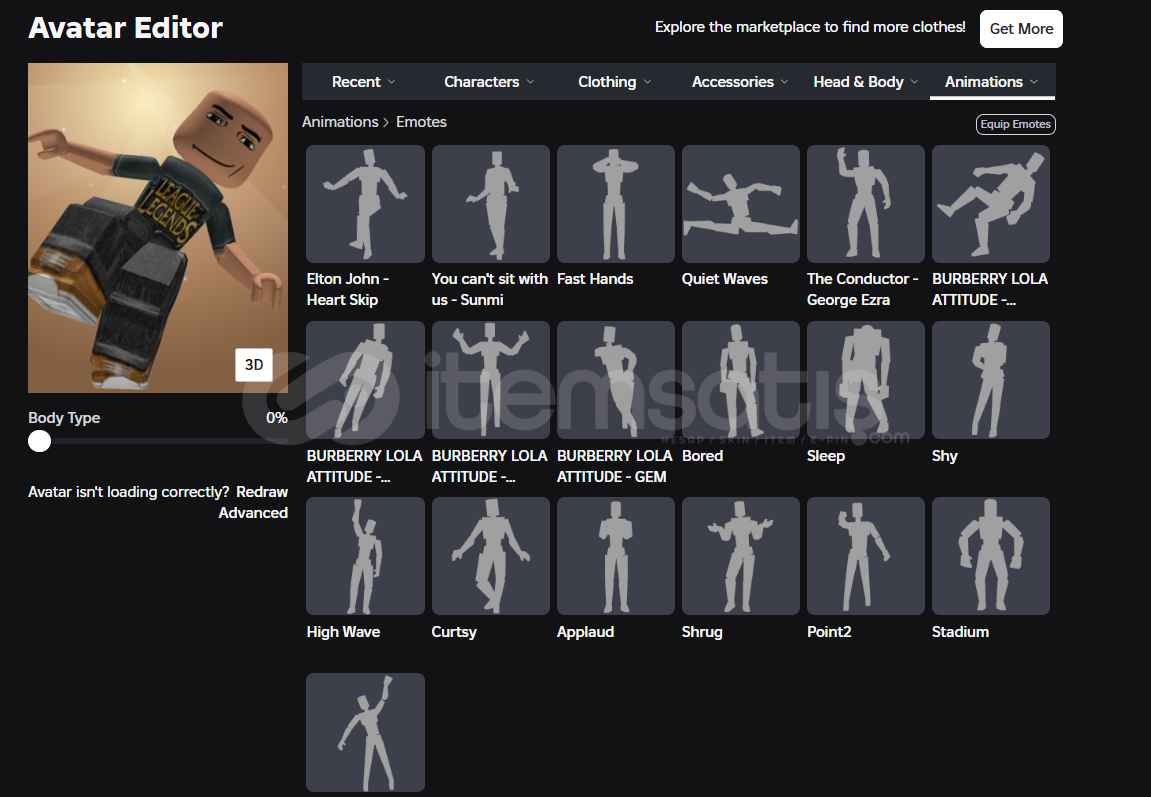
Task: Open the Accessories tab
Action: tap(740, 81)
